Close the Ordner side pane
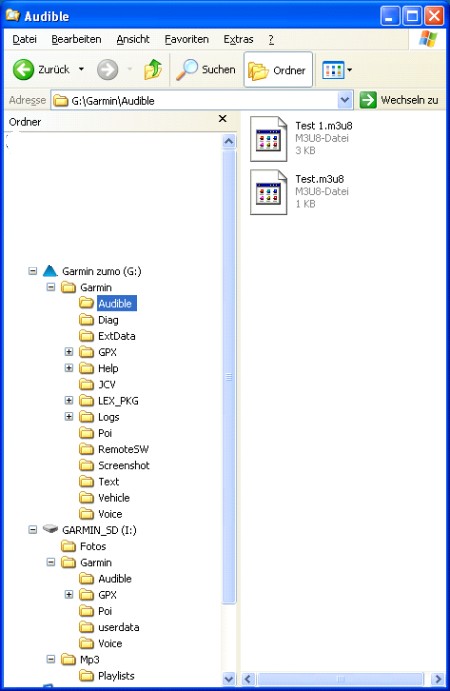Screen dimensions: 450x691 (223, 119)
